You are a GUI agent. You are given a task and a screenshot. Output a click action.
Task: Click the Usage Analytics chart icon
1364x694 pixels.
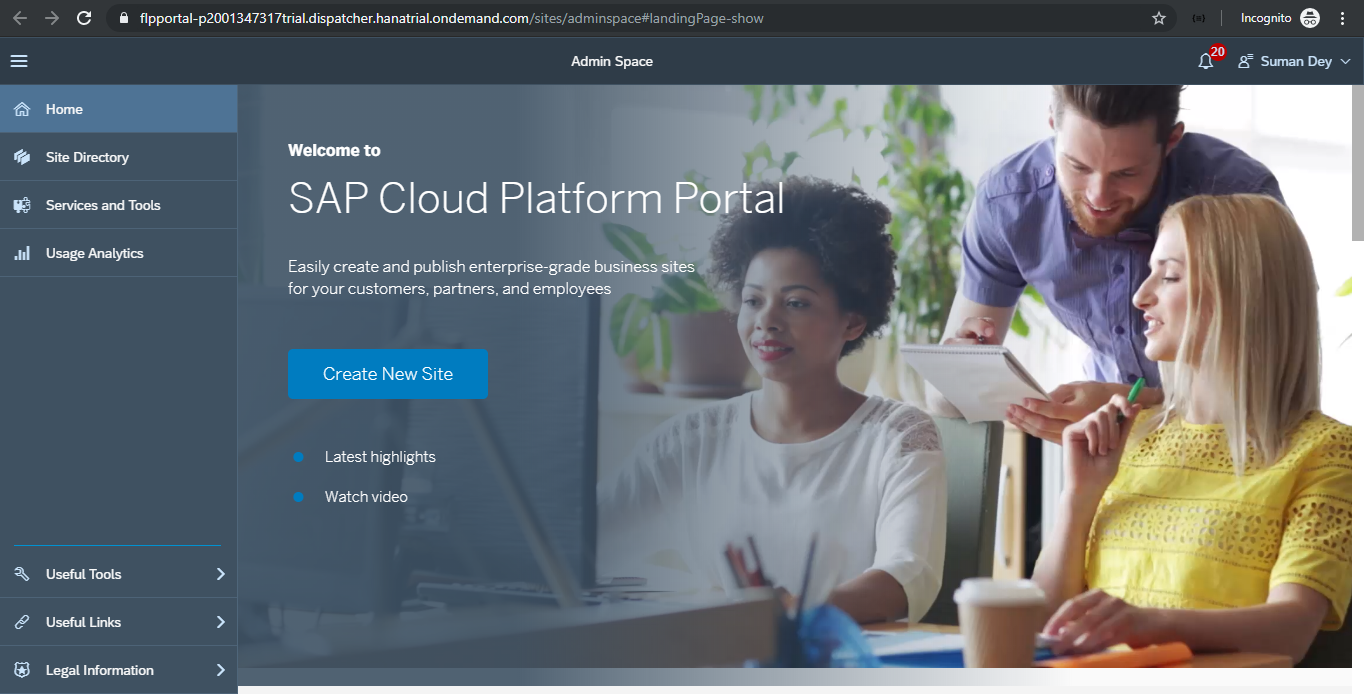[x=22, y=253]
